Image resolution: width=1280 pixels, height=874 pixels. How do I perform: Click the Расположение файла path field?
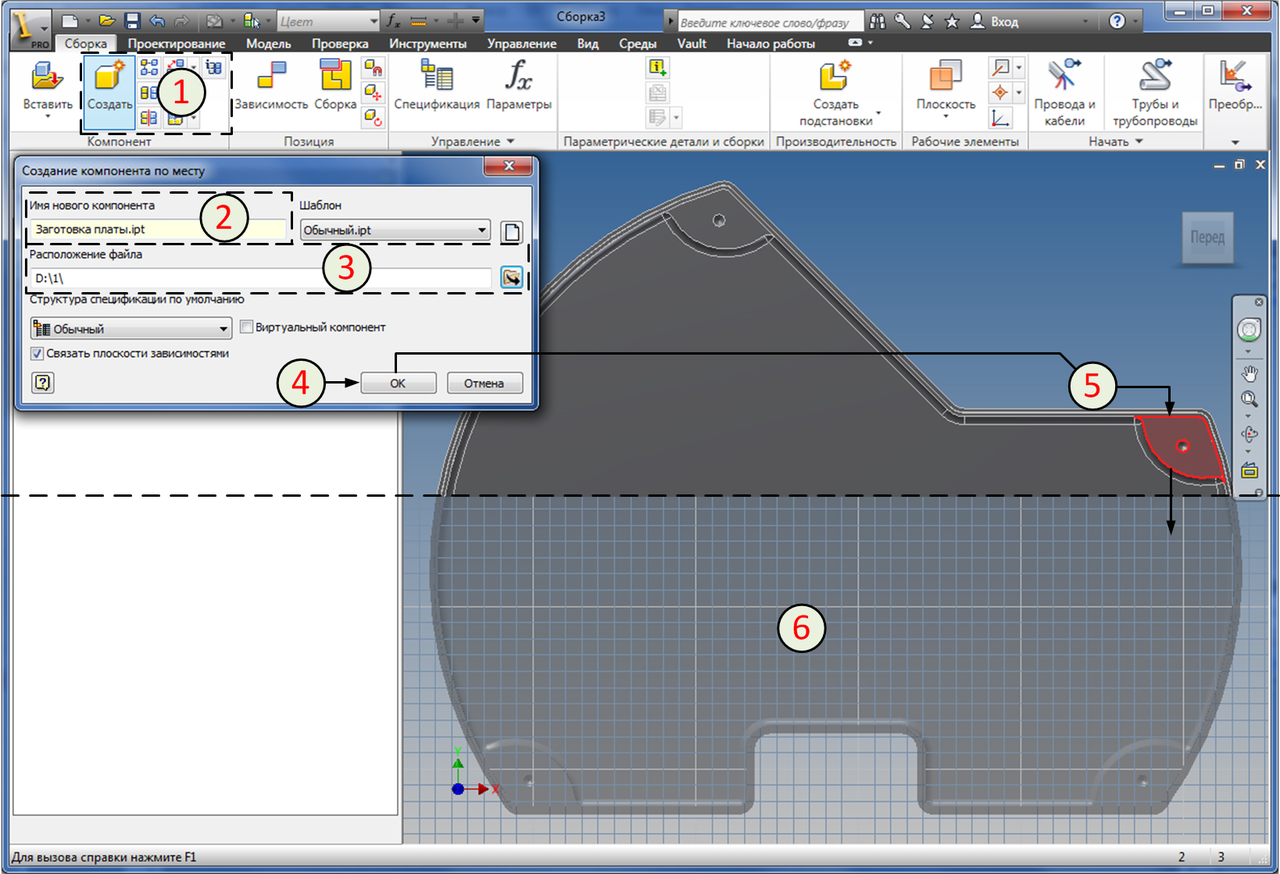coord(261,278)
